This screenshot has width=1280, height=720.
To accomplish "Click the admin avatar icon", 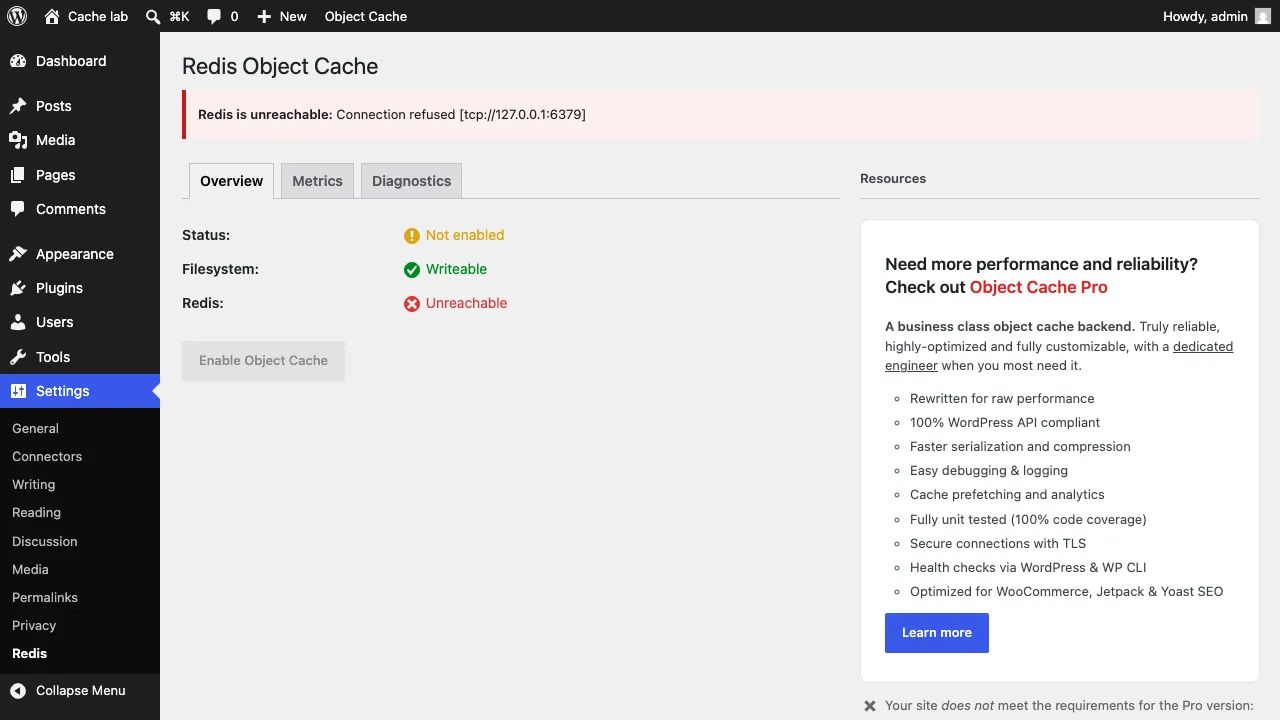I will point(1263,16).
